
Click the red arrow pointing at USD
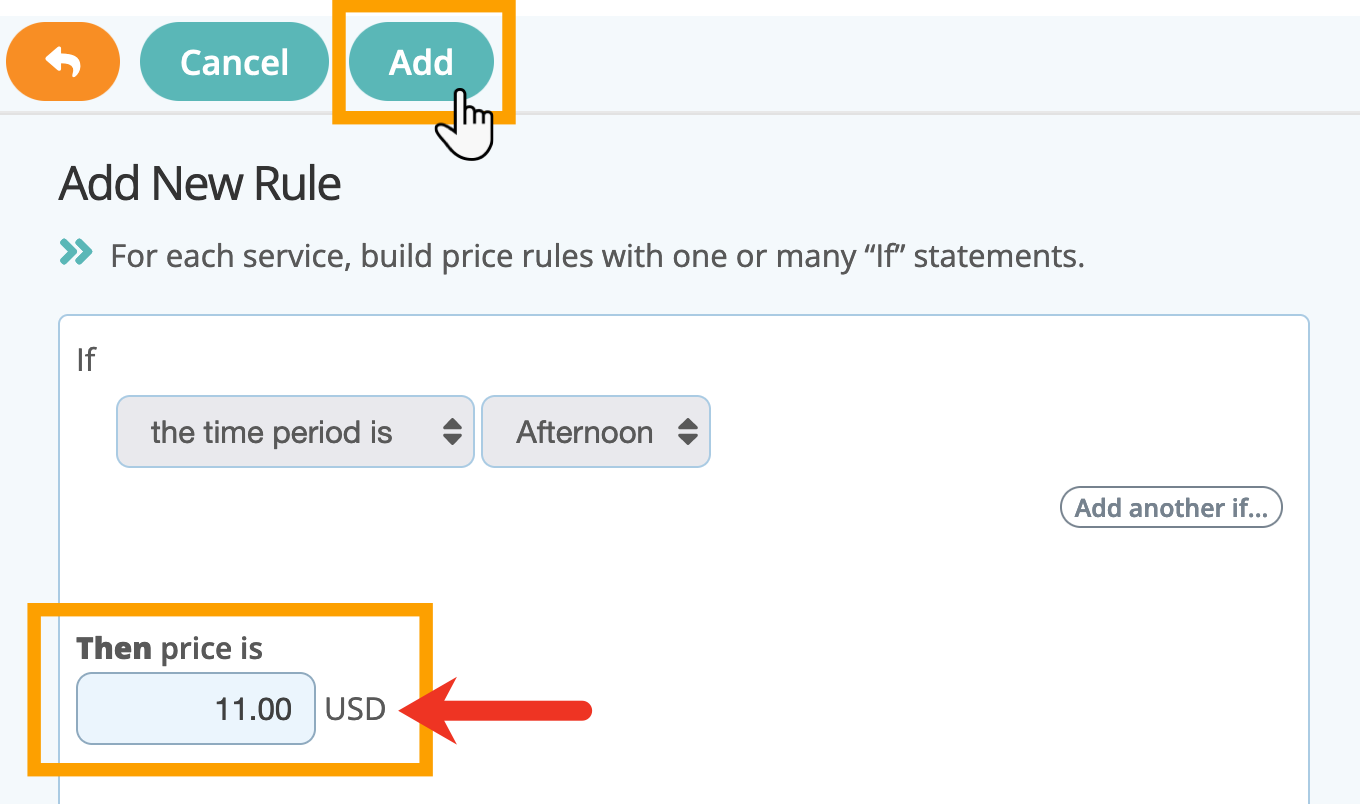click(496, 710)
